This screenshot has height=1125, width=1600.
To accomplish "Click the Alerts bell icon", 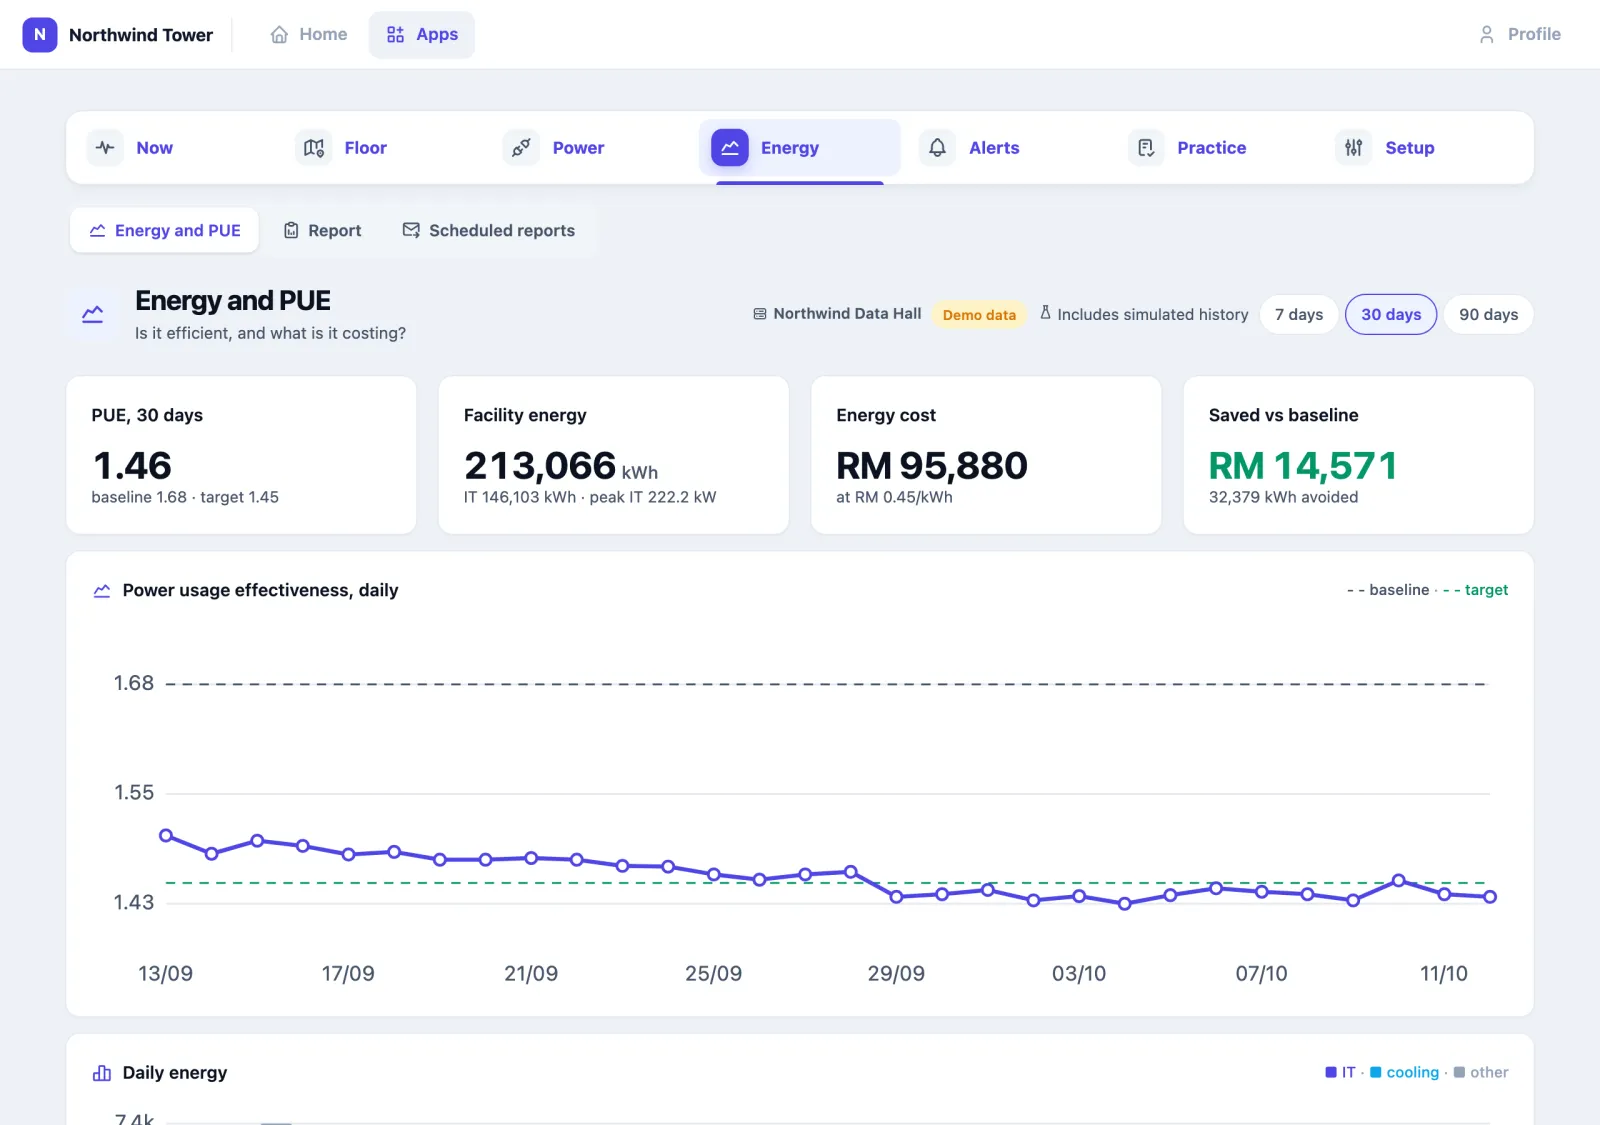I will 937,148.
